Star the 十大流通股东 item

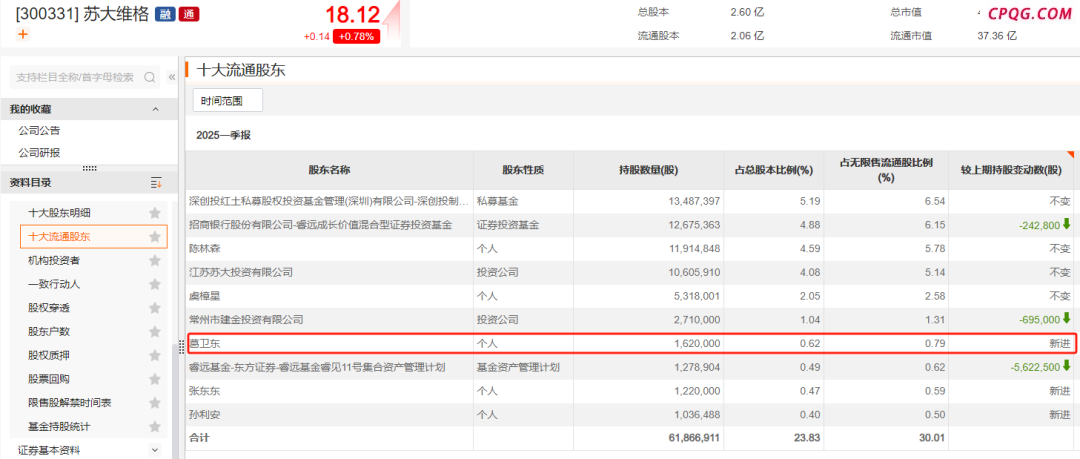pyautogui.click(x=155, y=236)
